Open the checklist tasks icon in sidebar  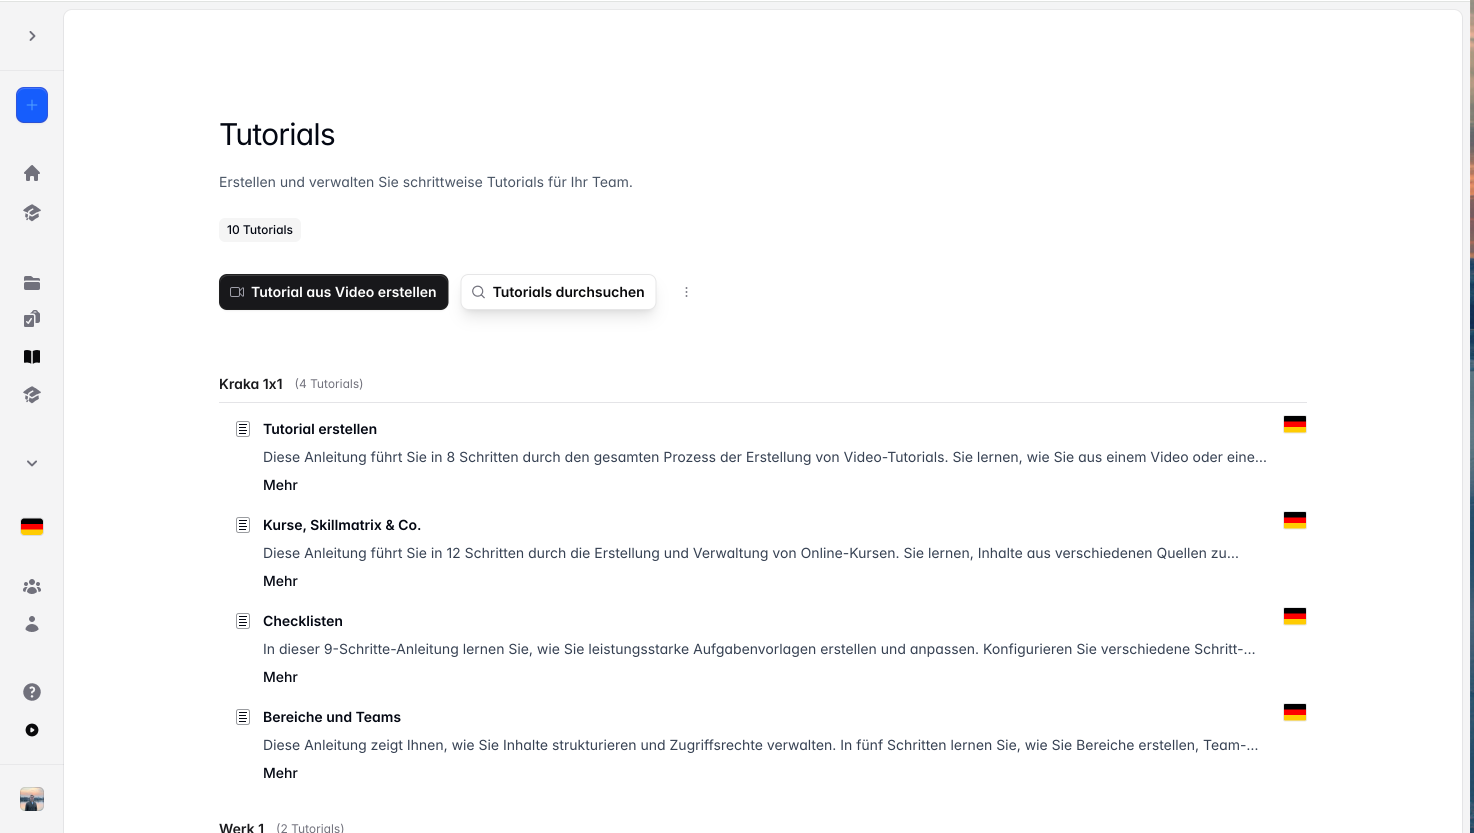(x=32, y=319)
